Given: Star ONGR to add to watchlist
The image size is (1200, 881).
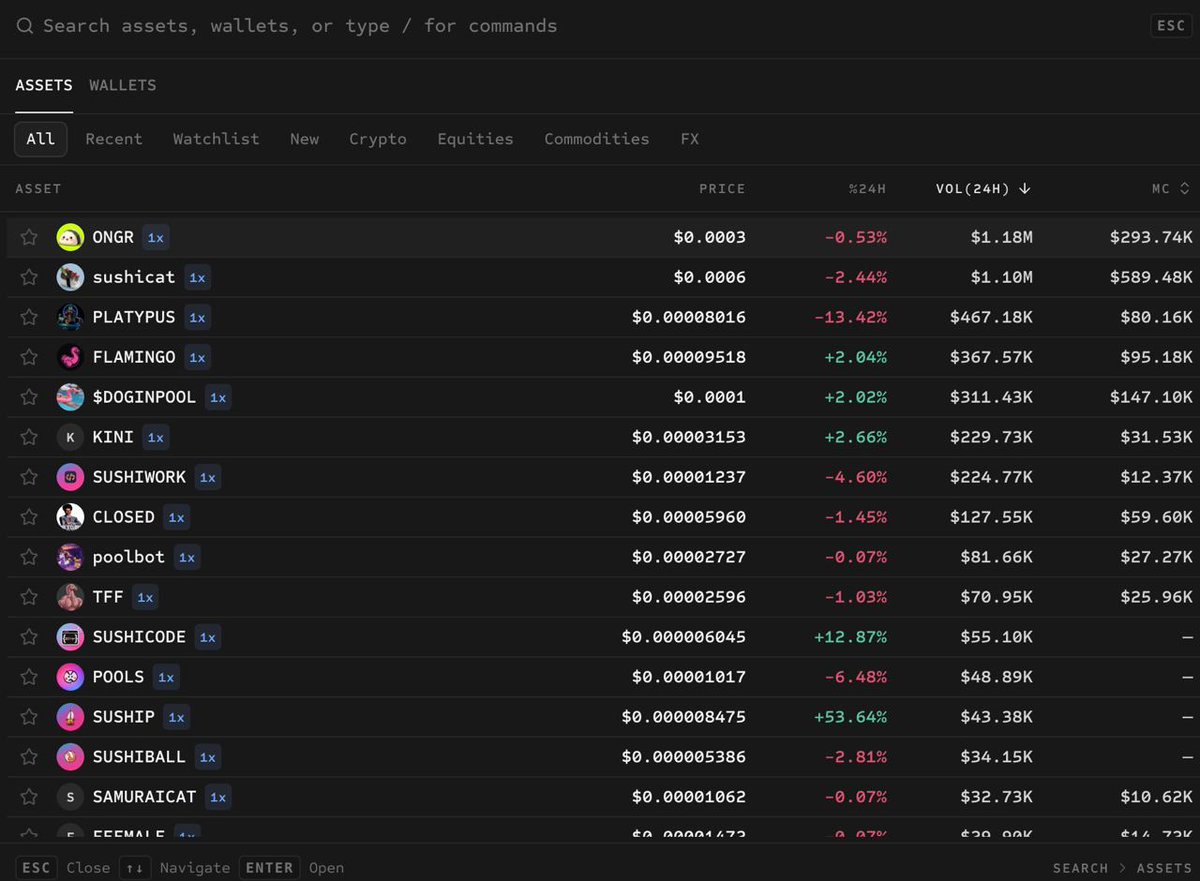Looking at the screenshot, I should pos(29,237).
